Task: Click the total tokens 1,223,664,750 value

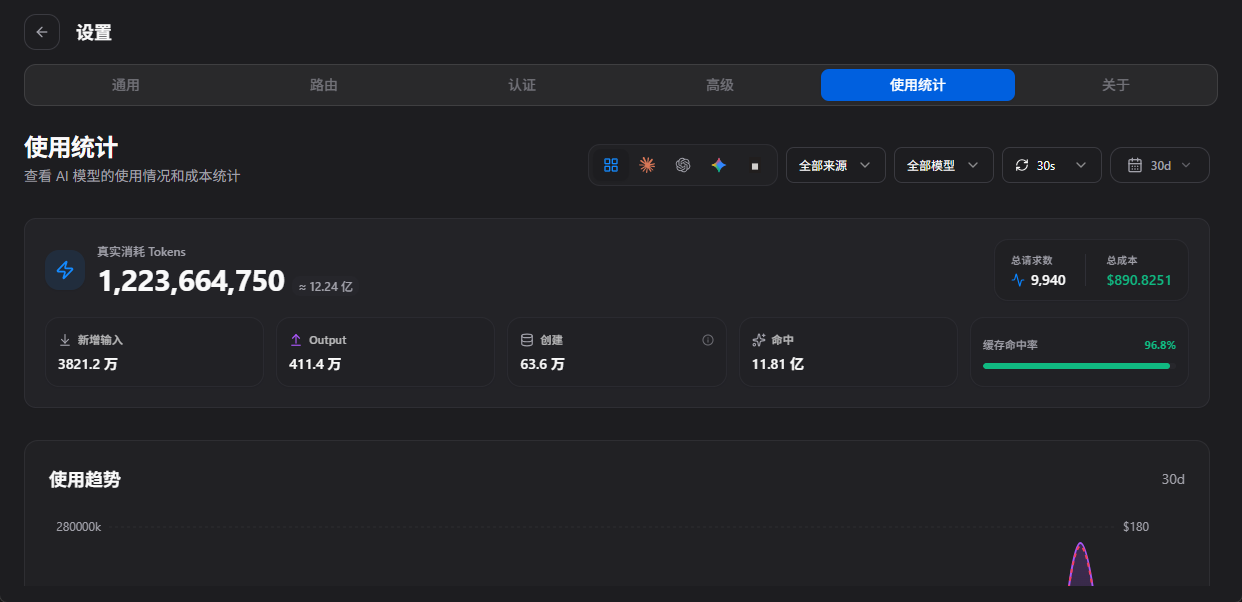Action: 191,282
